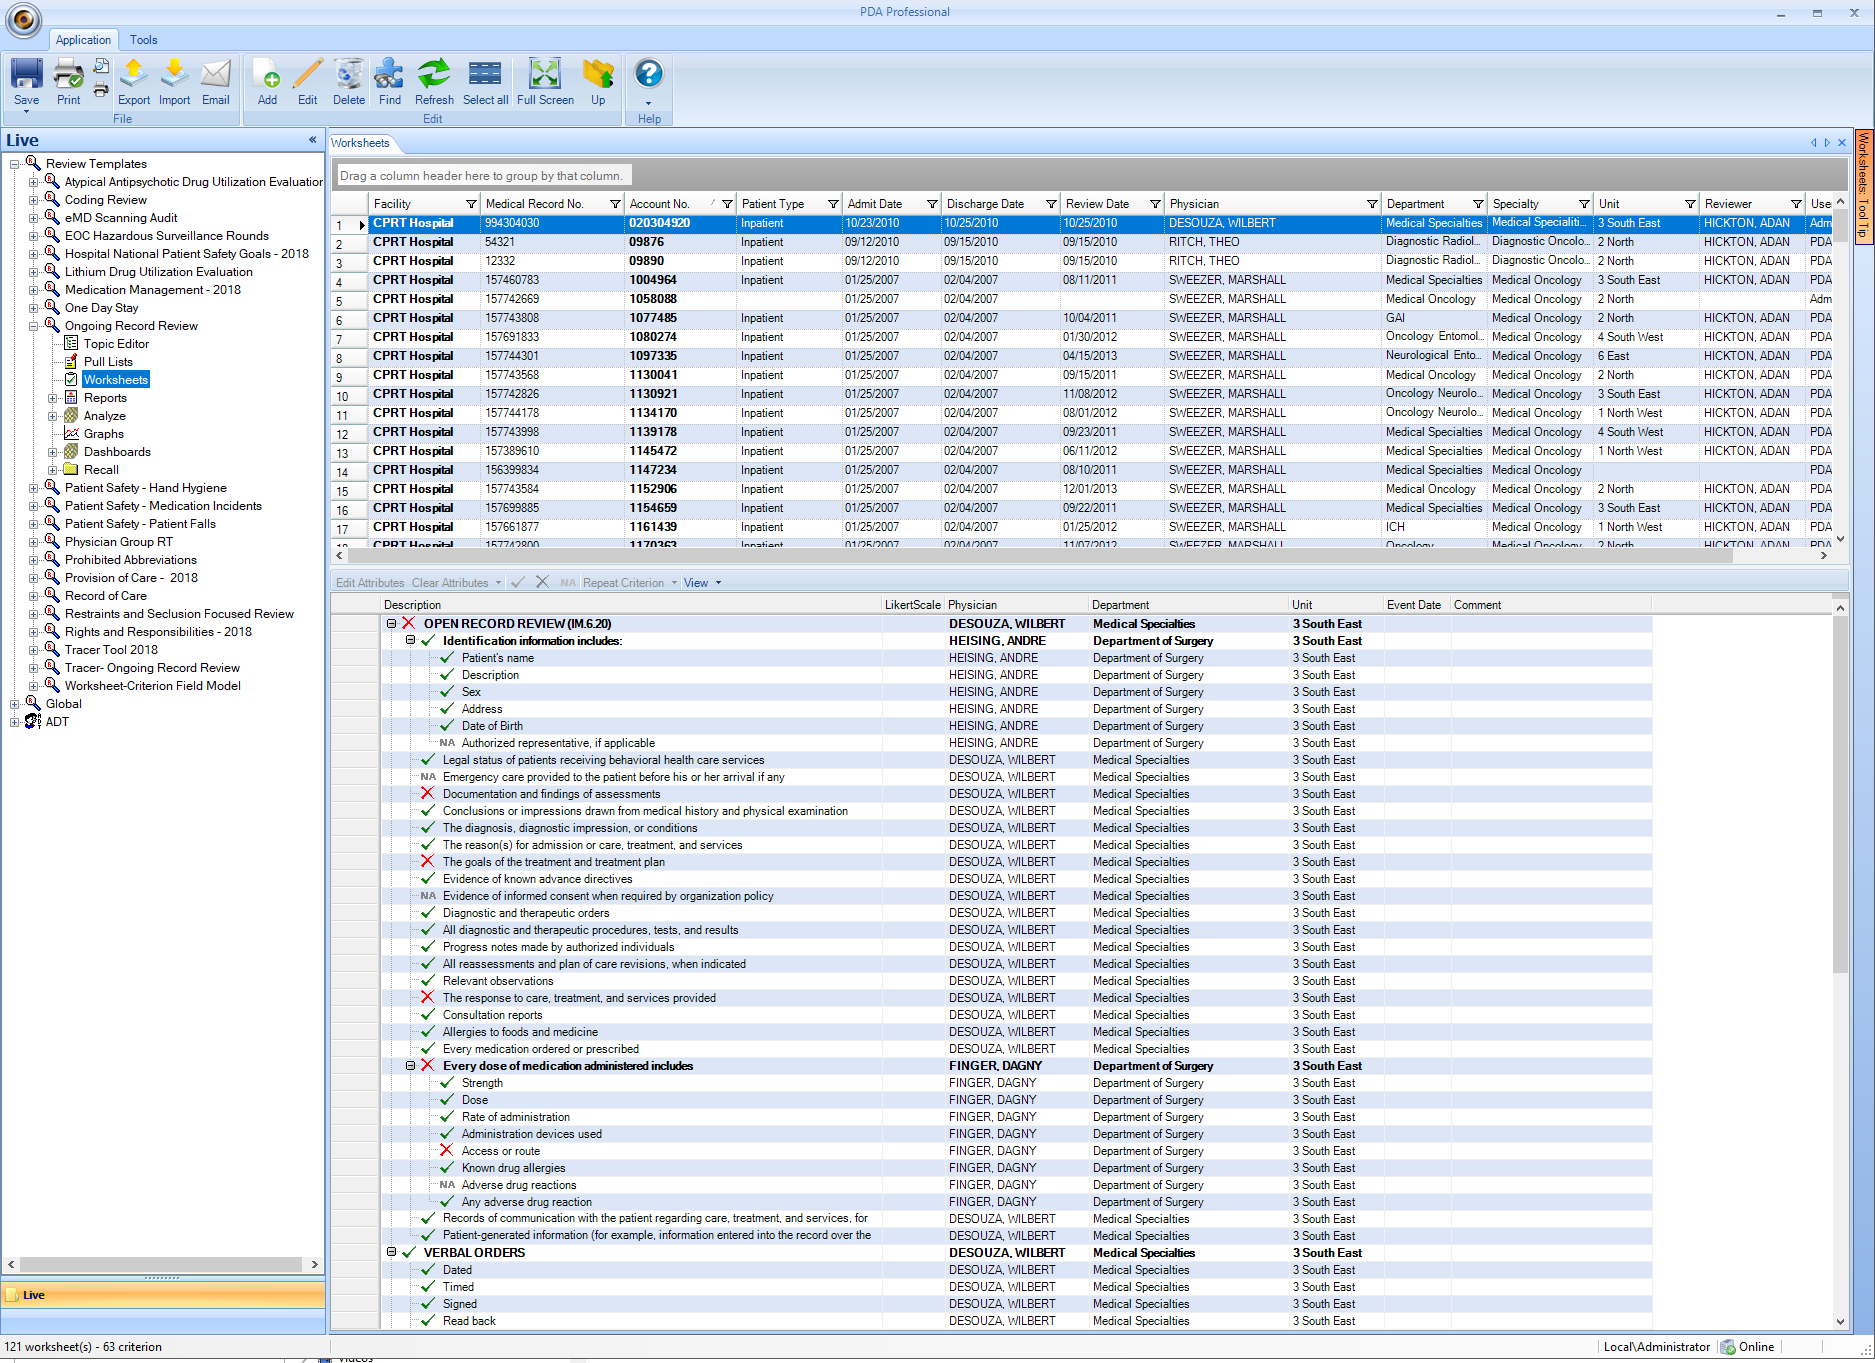This screenshot has height=1363, width=1875.
Task: Click the application orb button top-left
Action: tap(24, 20)
